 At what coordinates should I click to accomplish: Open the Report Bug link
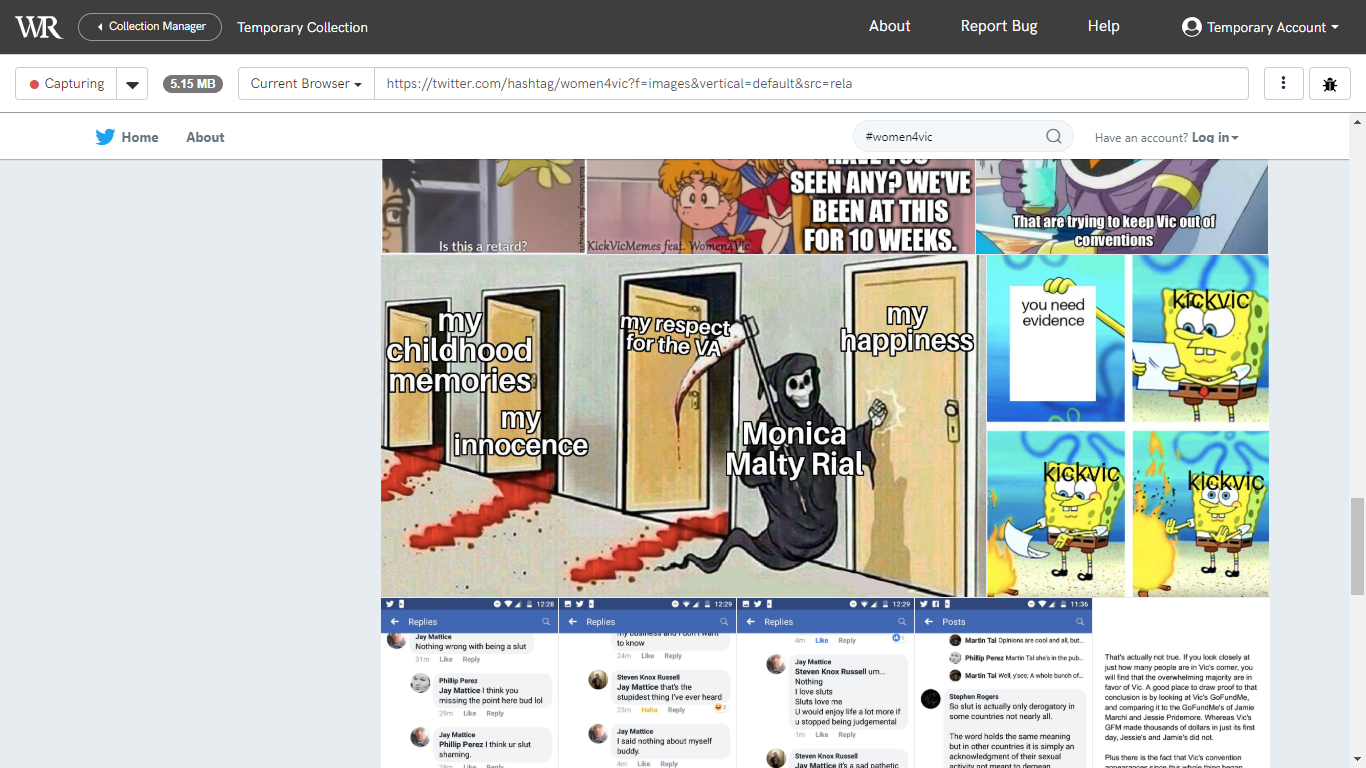click(x=999, y=26)
